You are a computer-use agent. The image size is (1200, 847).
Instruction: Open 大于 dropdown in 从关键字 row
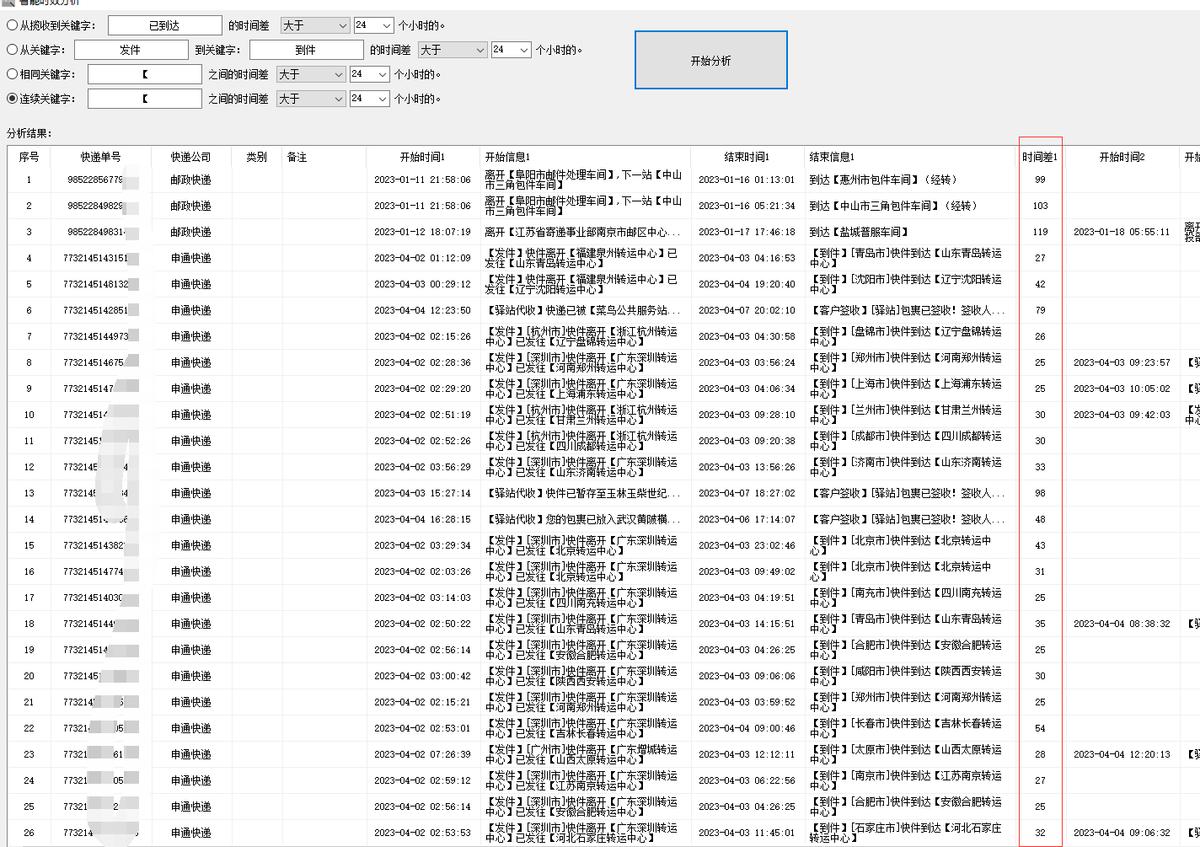click(x=452, y=49)
